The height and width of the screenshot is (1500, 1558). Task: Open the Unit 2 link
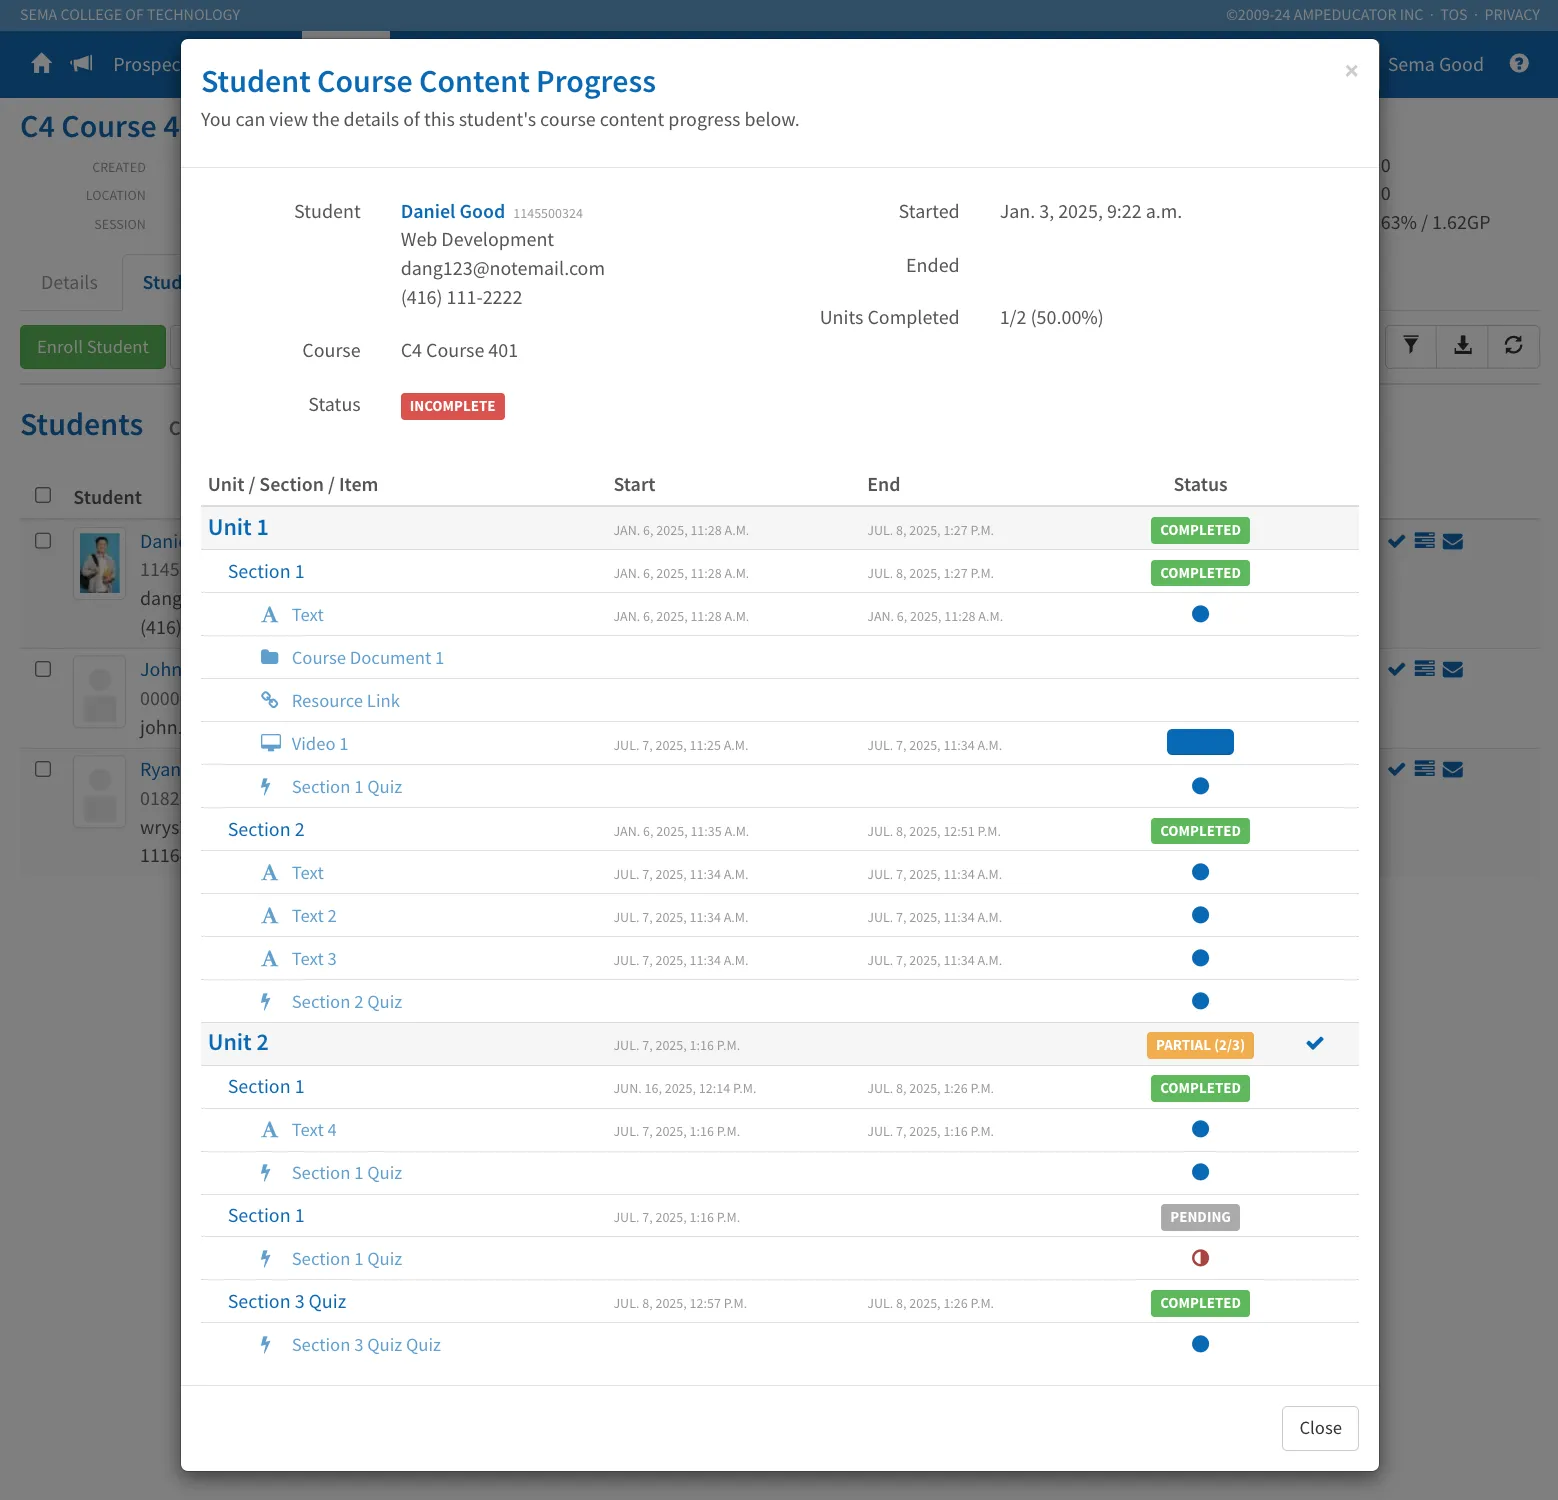coord(238,1043)
